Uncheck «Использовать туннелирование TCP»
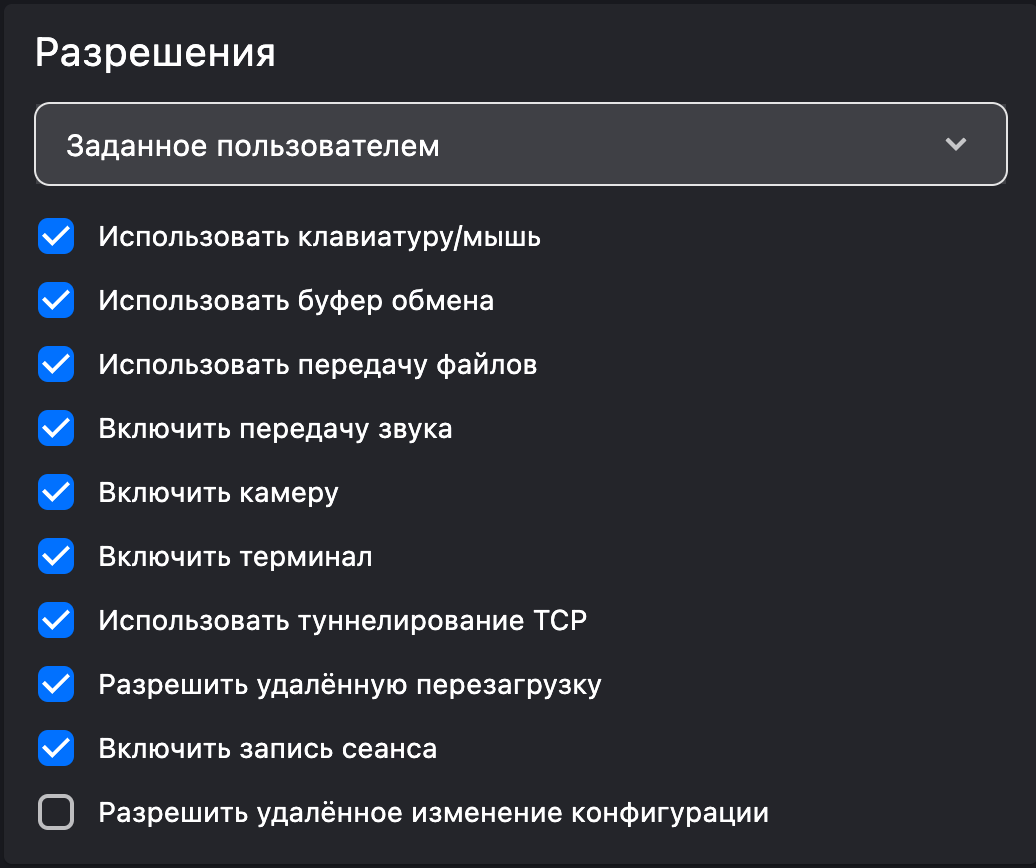Viewport: 1036px width, 868px height. click(56, 621)
